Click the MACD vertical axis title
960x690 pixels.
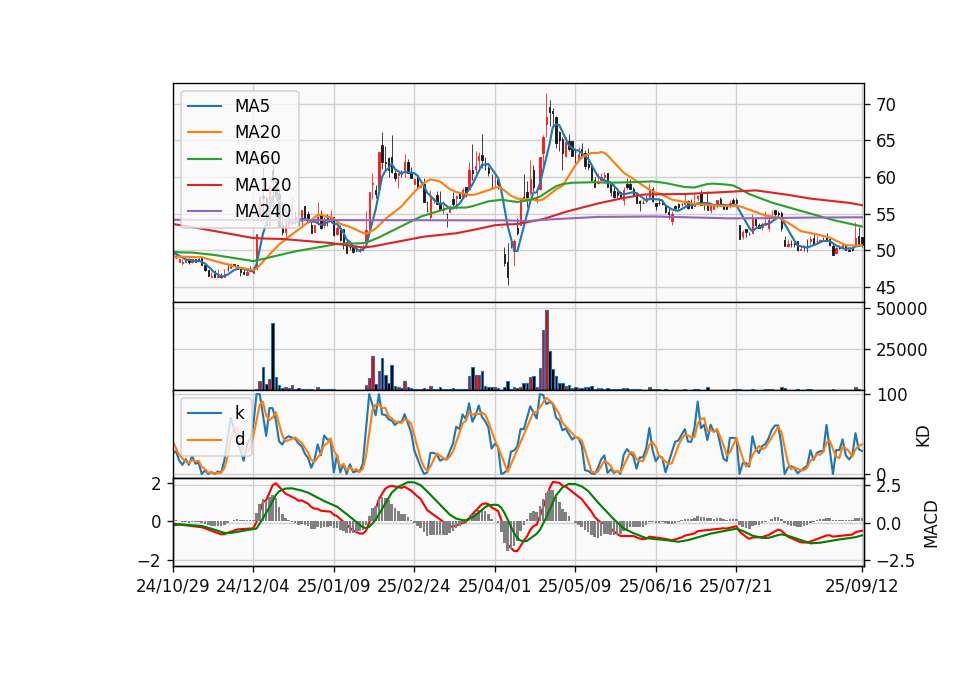coord(931,524)
